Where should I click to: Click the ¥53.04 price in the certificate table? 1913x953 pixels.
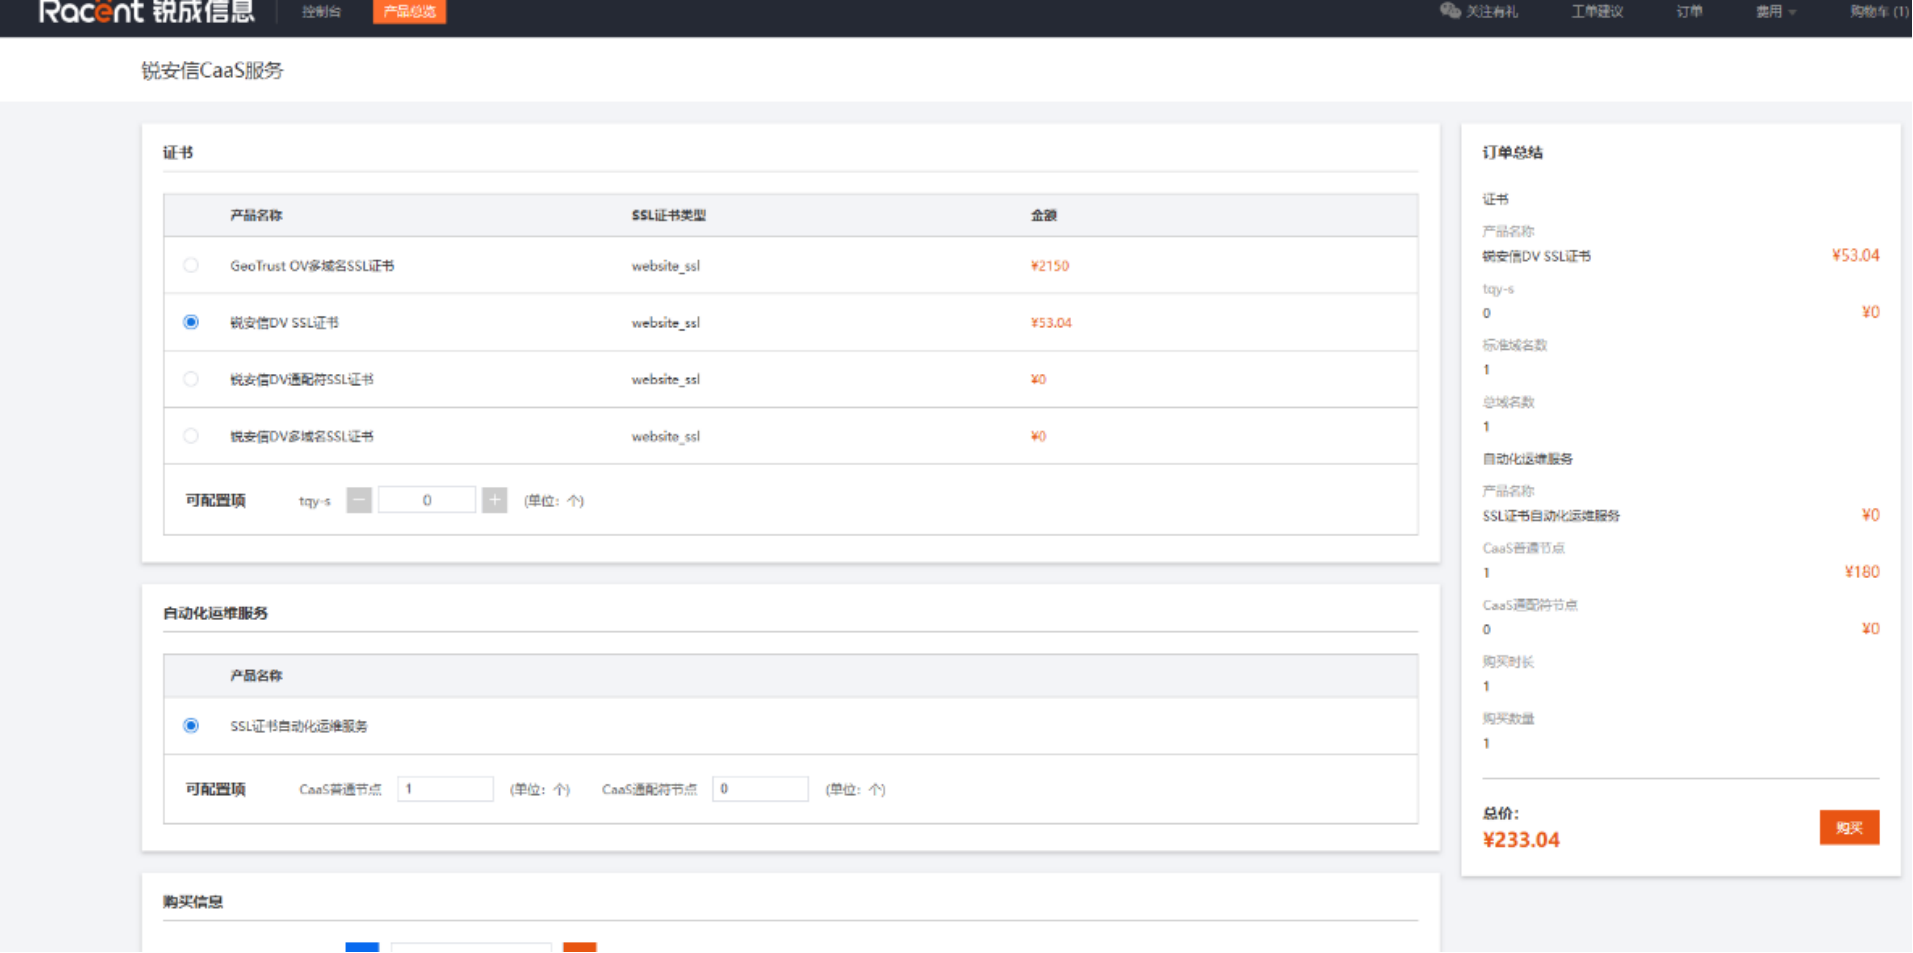pyautogui.click(x=1051, y=323)
